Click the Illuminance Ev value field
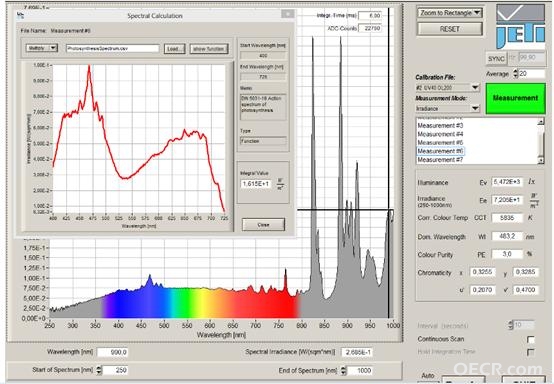Viewport: 554px width, 384px height. pos(507,182)
